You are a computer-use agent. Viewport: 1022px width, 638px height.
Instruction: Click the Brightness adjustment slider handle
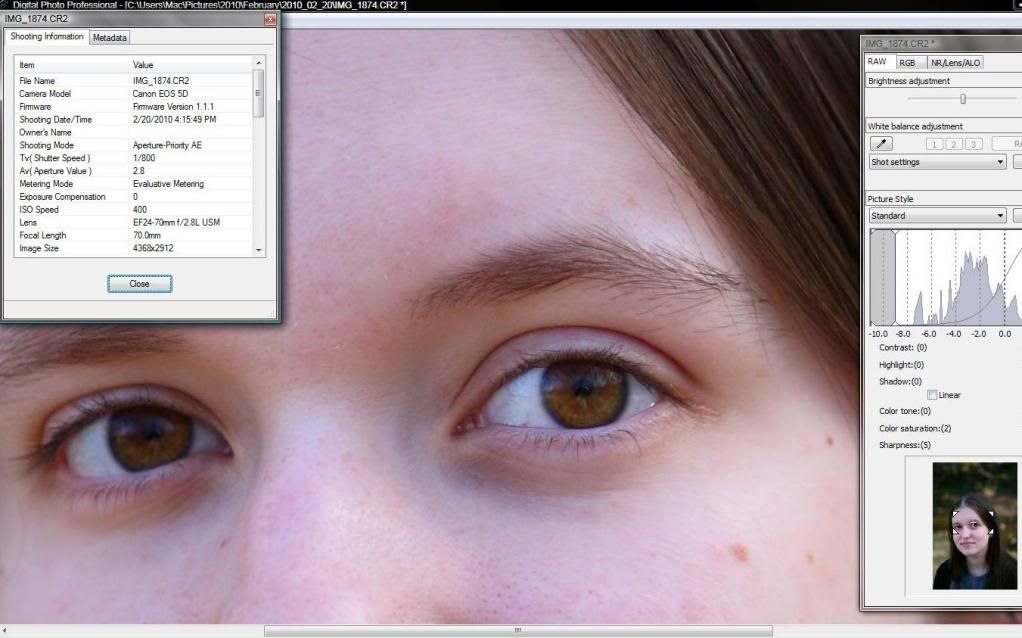pyautogui.click(x=963, y=98)
